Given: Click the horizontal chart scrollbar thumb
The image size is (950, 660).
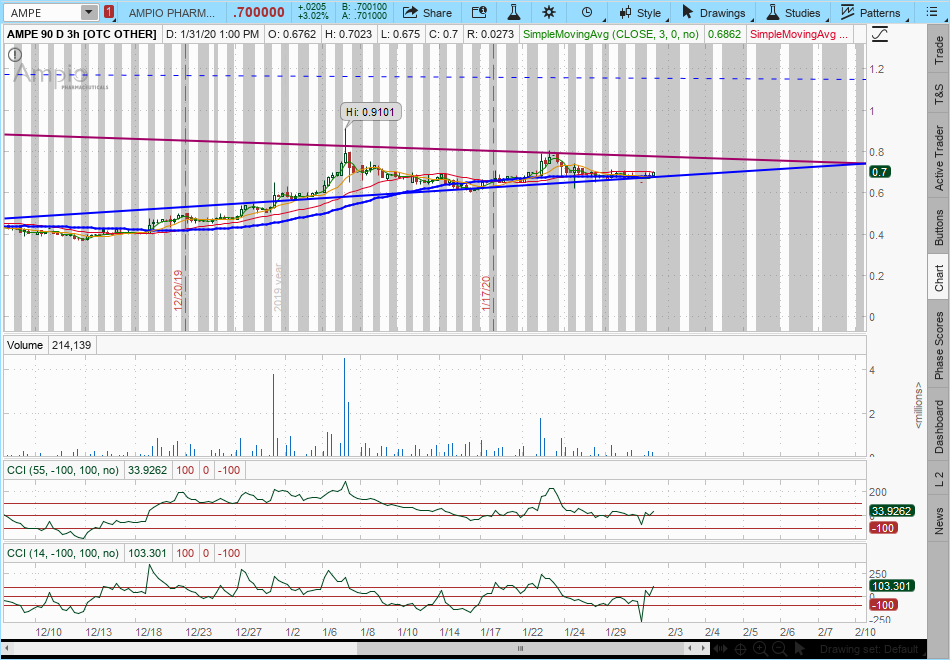Looking at the screenshot, I should click(518, 647).
